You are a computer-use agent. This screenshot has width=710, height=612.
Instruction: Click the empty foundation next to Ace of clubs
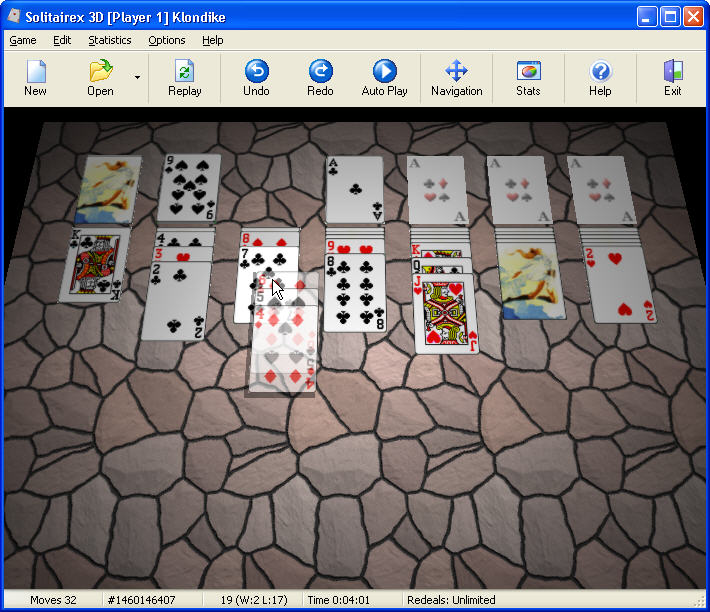point(437,190)
